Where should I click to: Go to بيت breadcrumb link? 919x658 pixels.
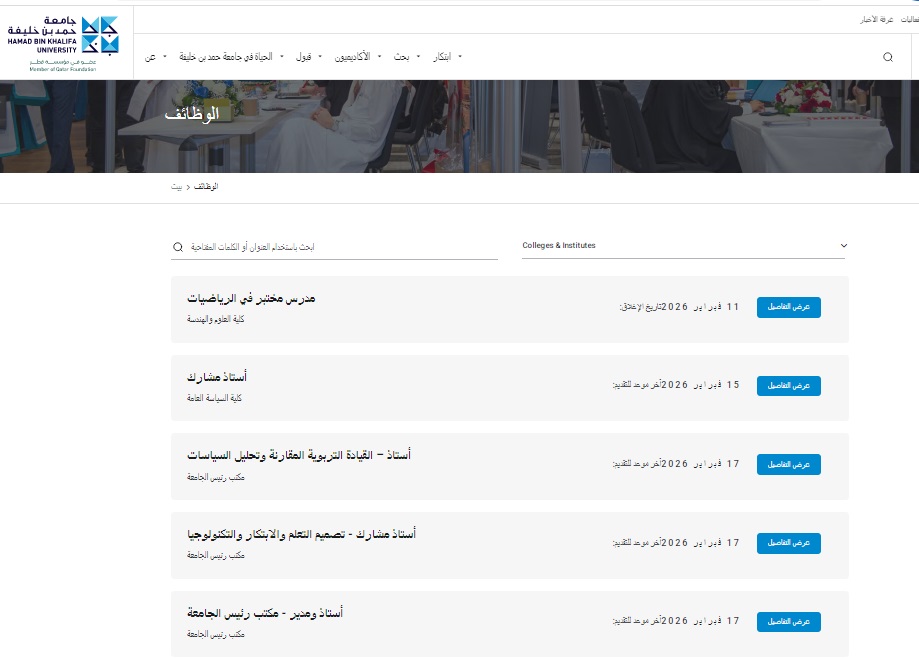177,187
